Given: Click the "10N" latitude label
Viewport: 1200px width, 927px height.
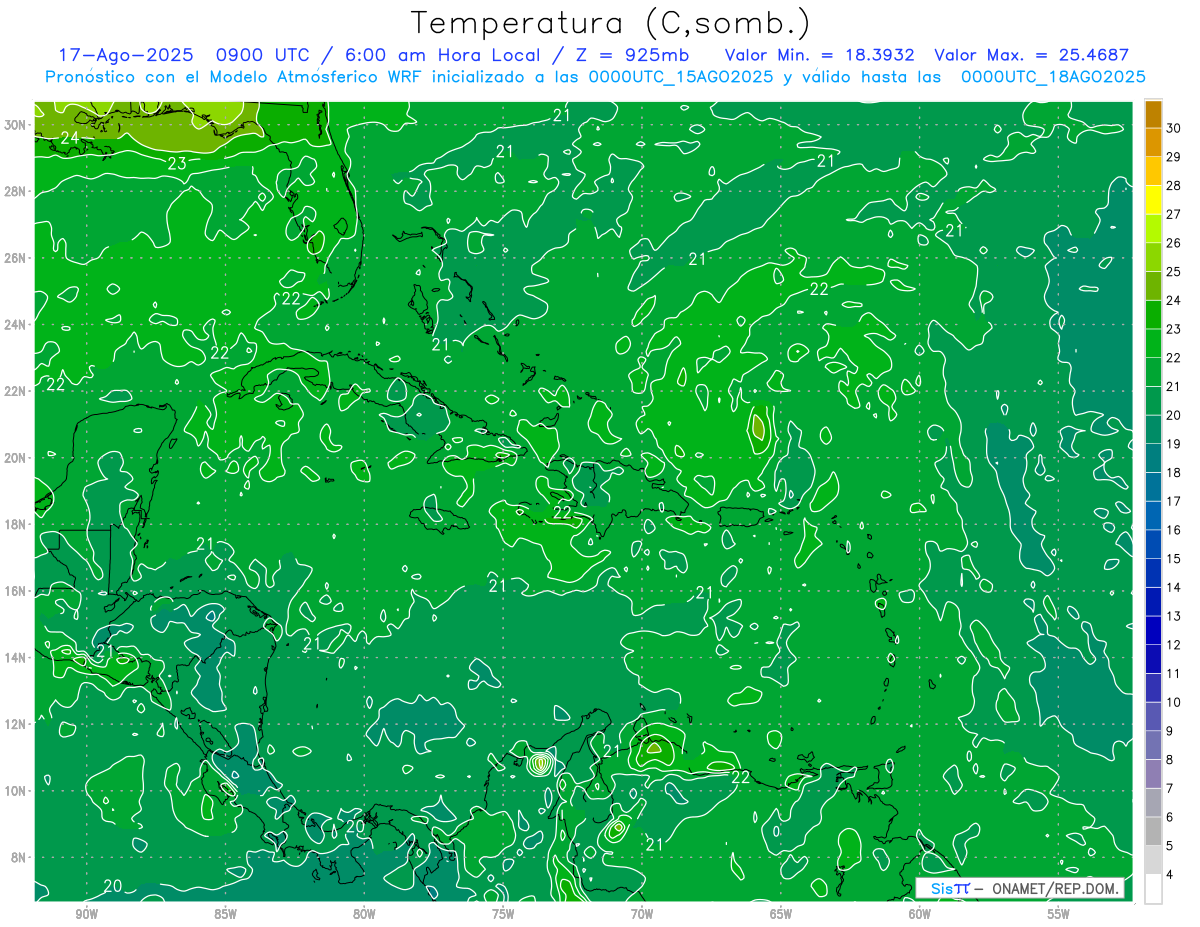Looking at the screenshot, I should point(14,790).
